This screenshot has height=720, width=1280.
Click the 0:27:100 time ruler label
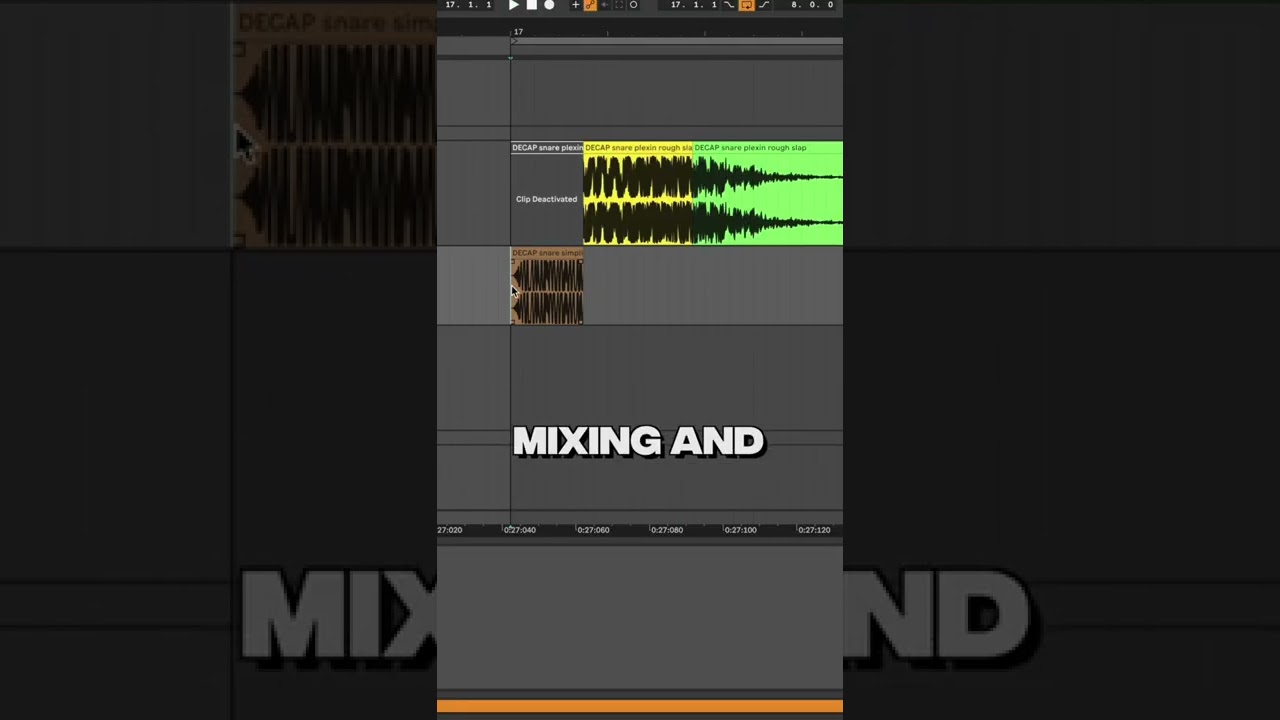tap(741, 530)
